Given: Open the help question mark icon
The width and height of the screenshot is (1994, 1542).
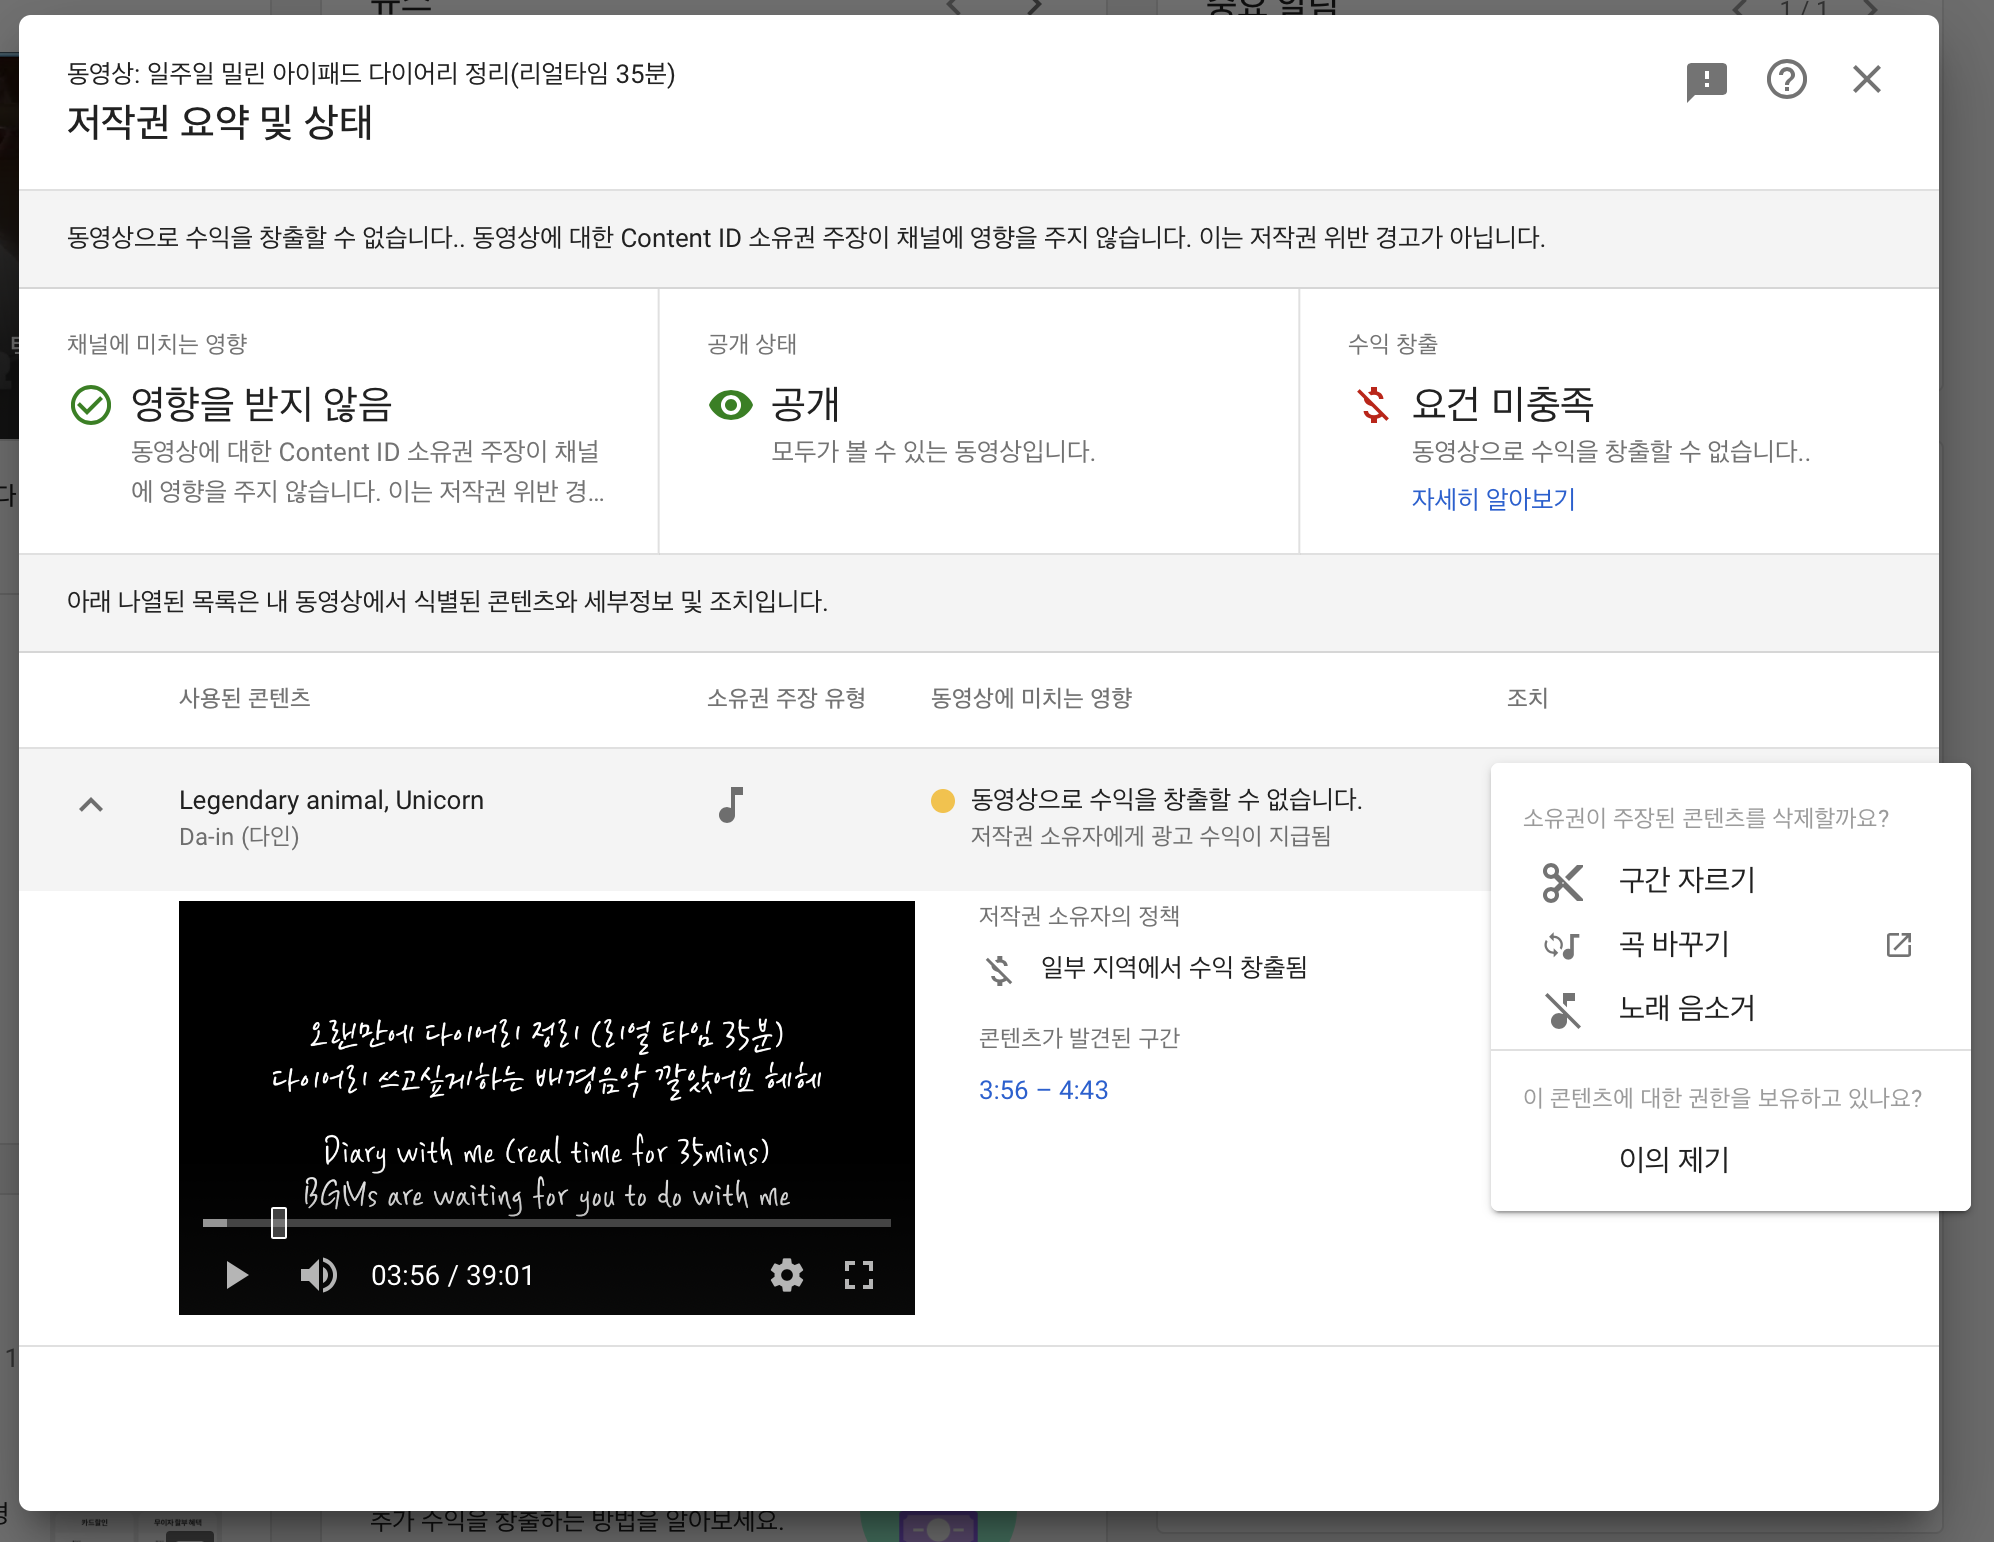Looking at the screenshot, I should (x=1786, y=80).
